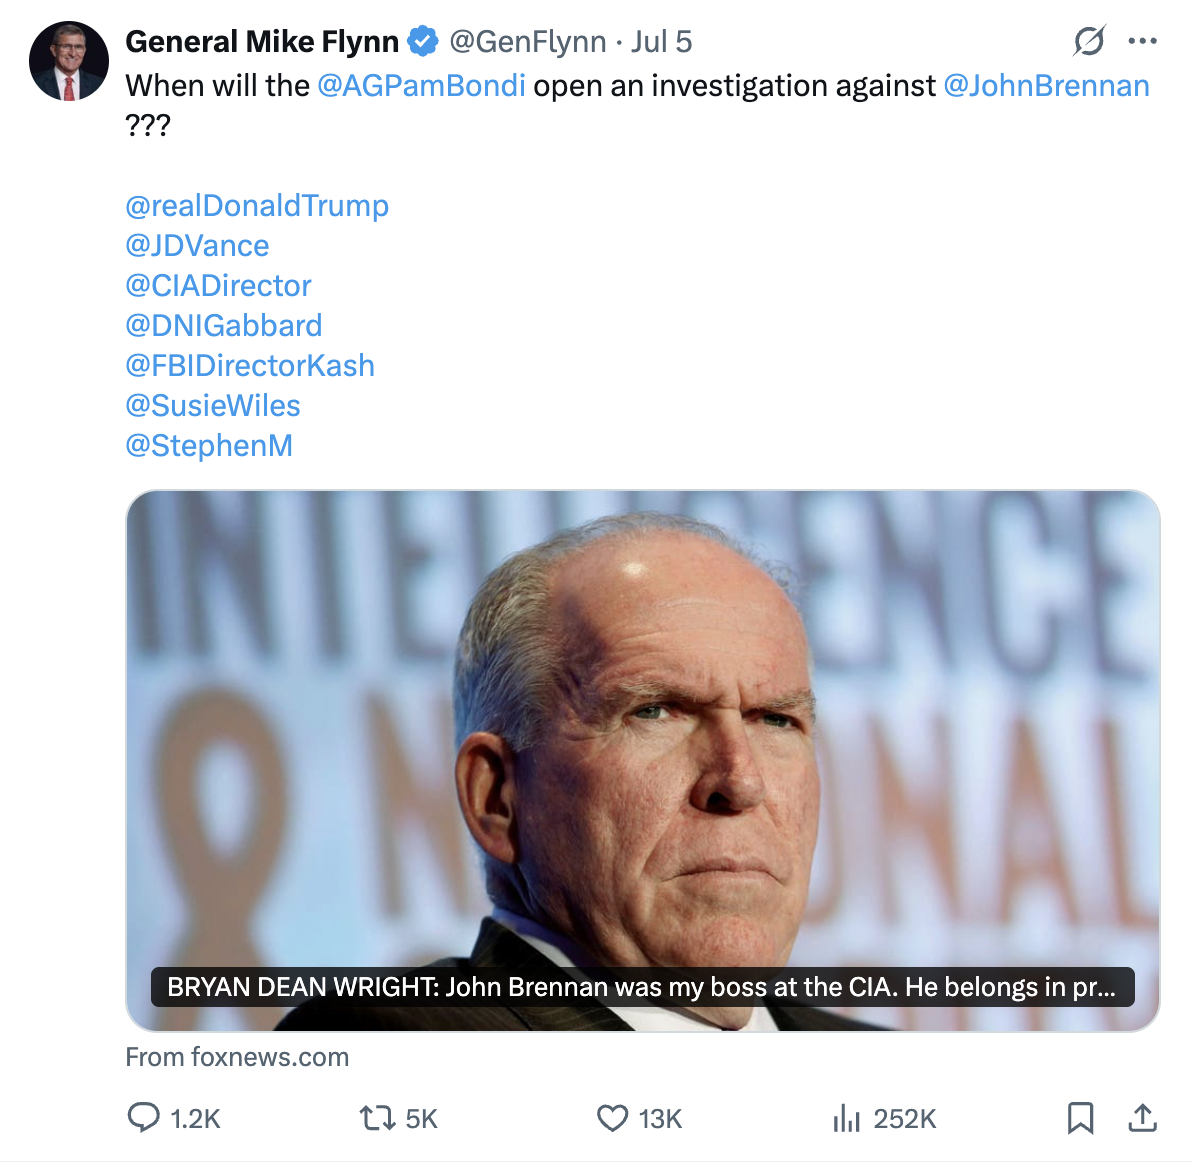Image resolution: width=1192 pixels, height=1162 pixels.
Task: Repost this tweet with retweet icon
Action: [x=377, y=1117]
